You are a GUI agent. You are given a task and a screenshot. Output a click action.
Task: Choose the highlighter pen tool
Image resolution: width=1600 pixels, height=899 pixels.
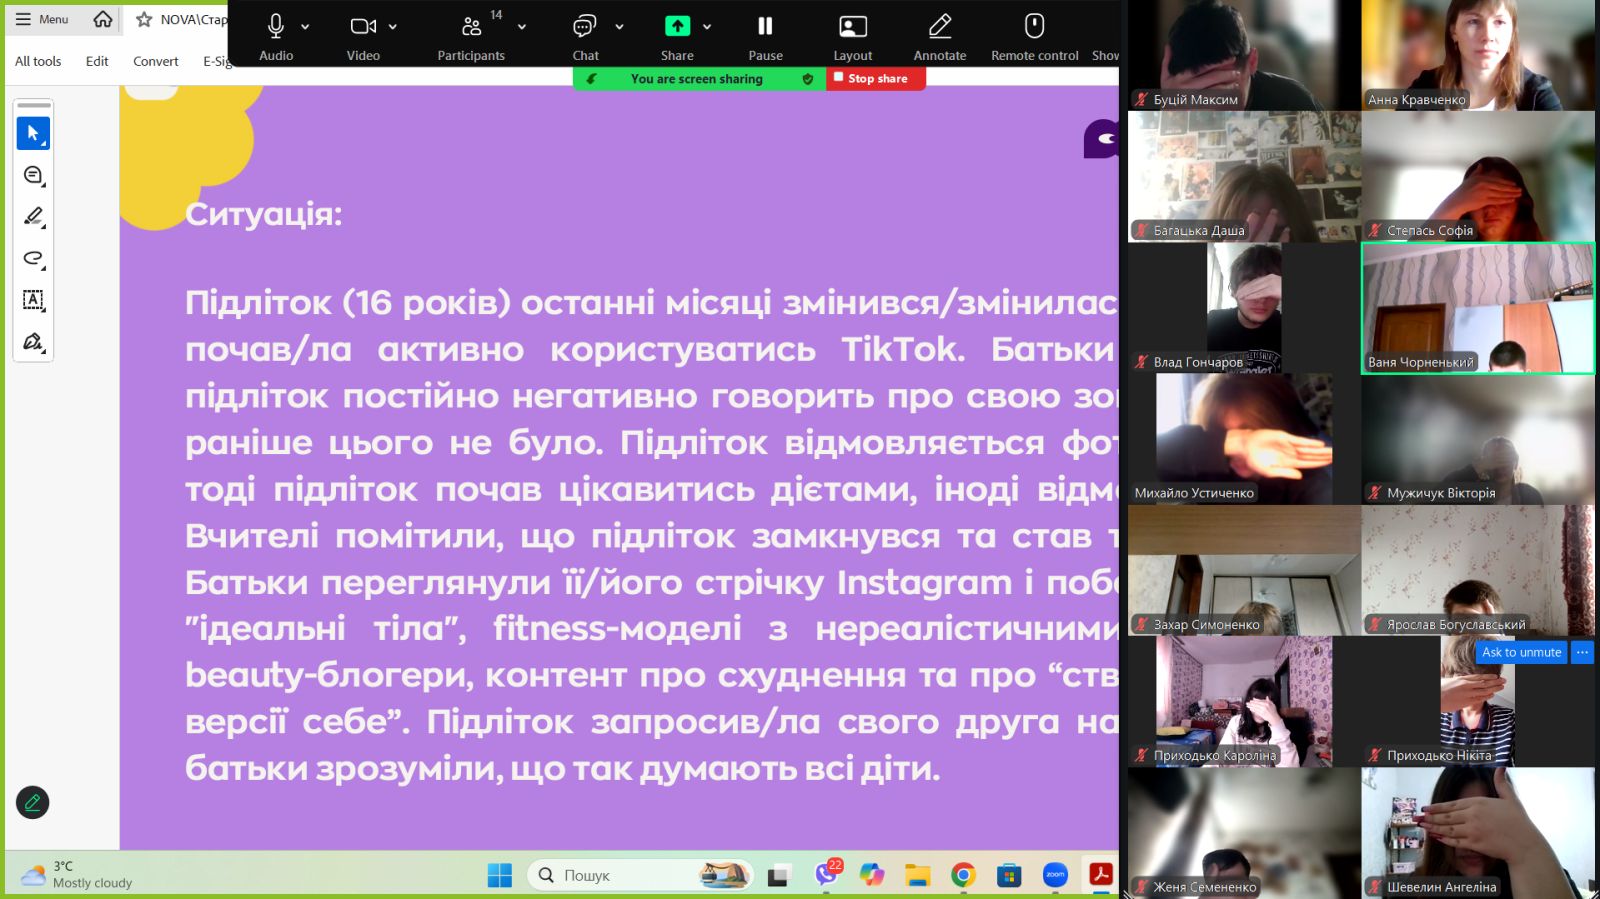pyautogui.click(x=33, y=216)
